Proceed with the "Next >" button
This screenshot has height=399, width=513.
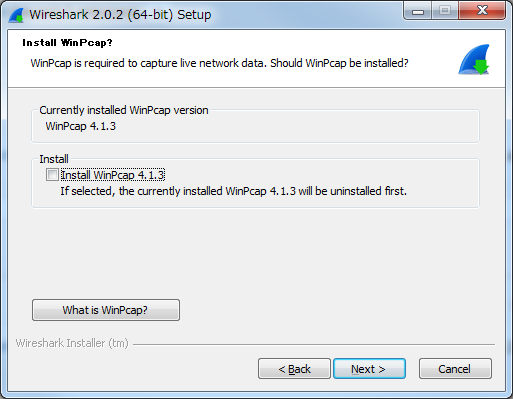[x=369, y=369]
